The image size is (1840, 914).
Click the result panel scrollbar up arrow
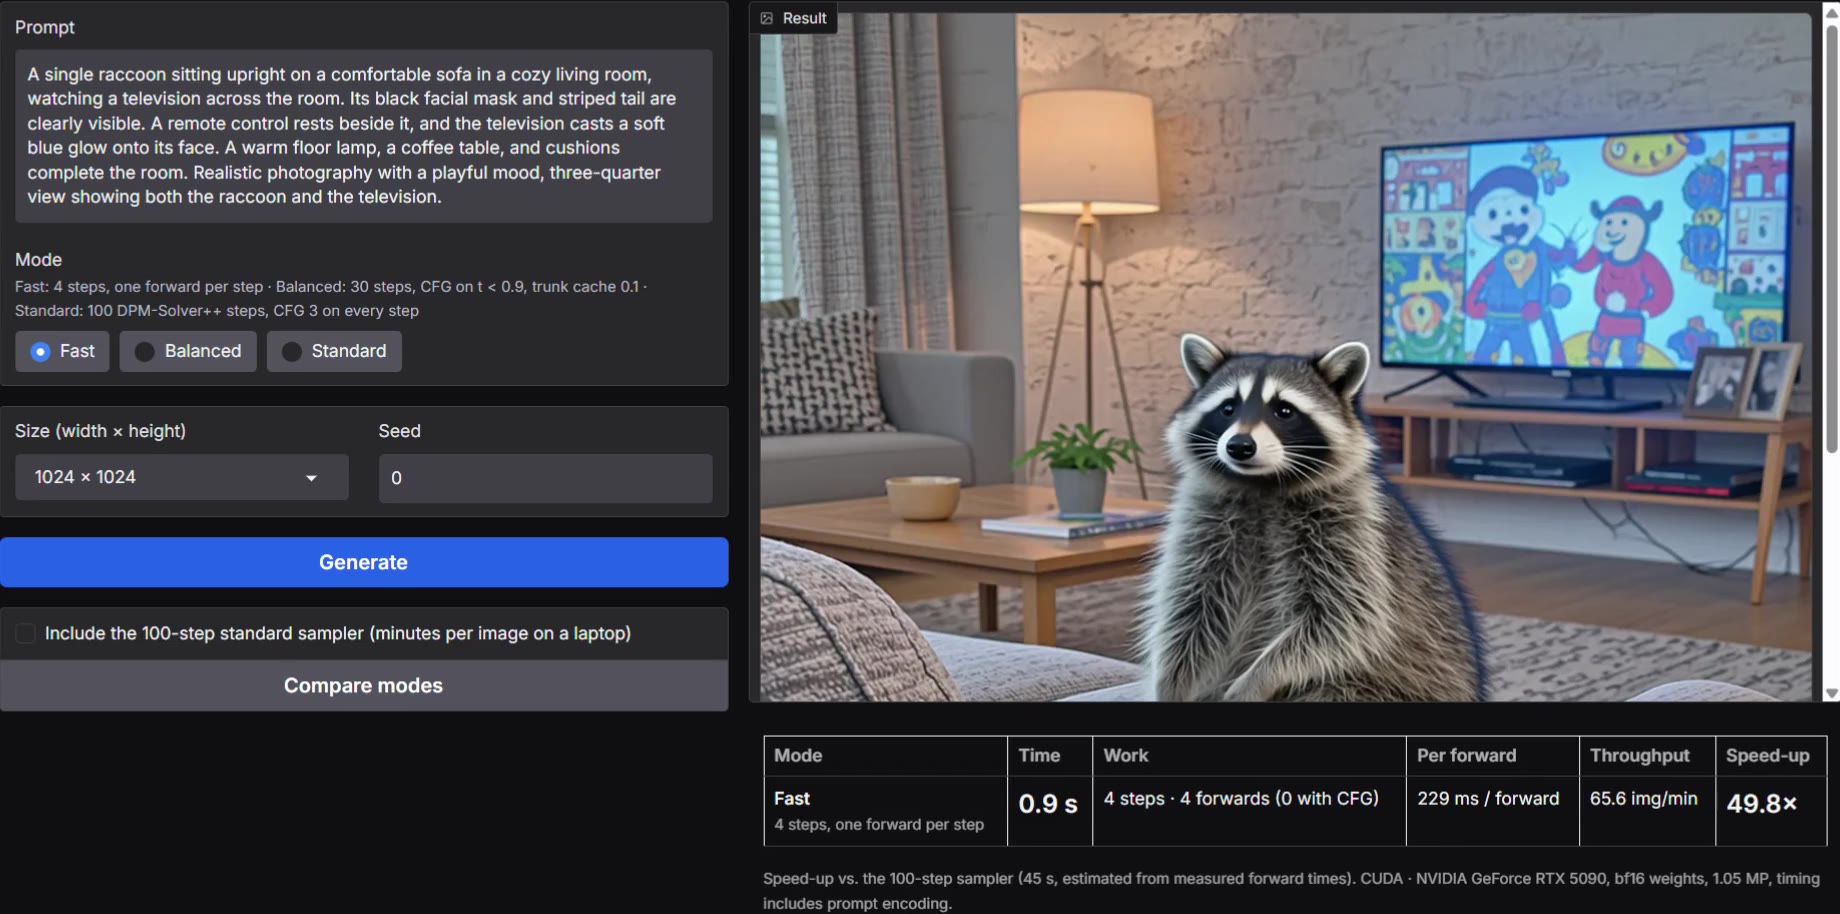coord(1831,13)
